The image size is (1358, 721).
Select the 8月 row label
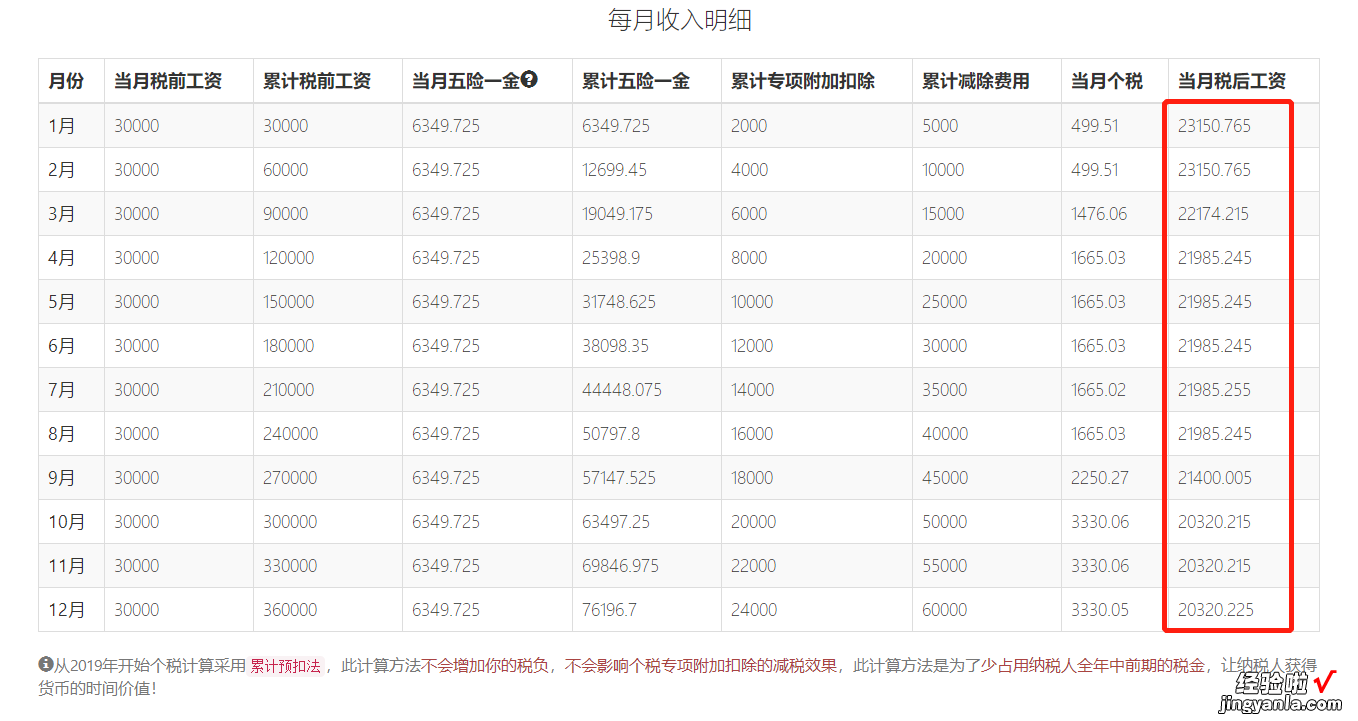click(x=61, y=434)
